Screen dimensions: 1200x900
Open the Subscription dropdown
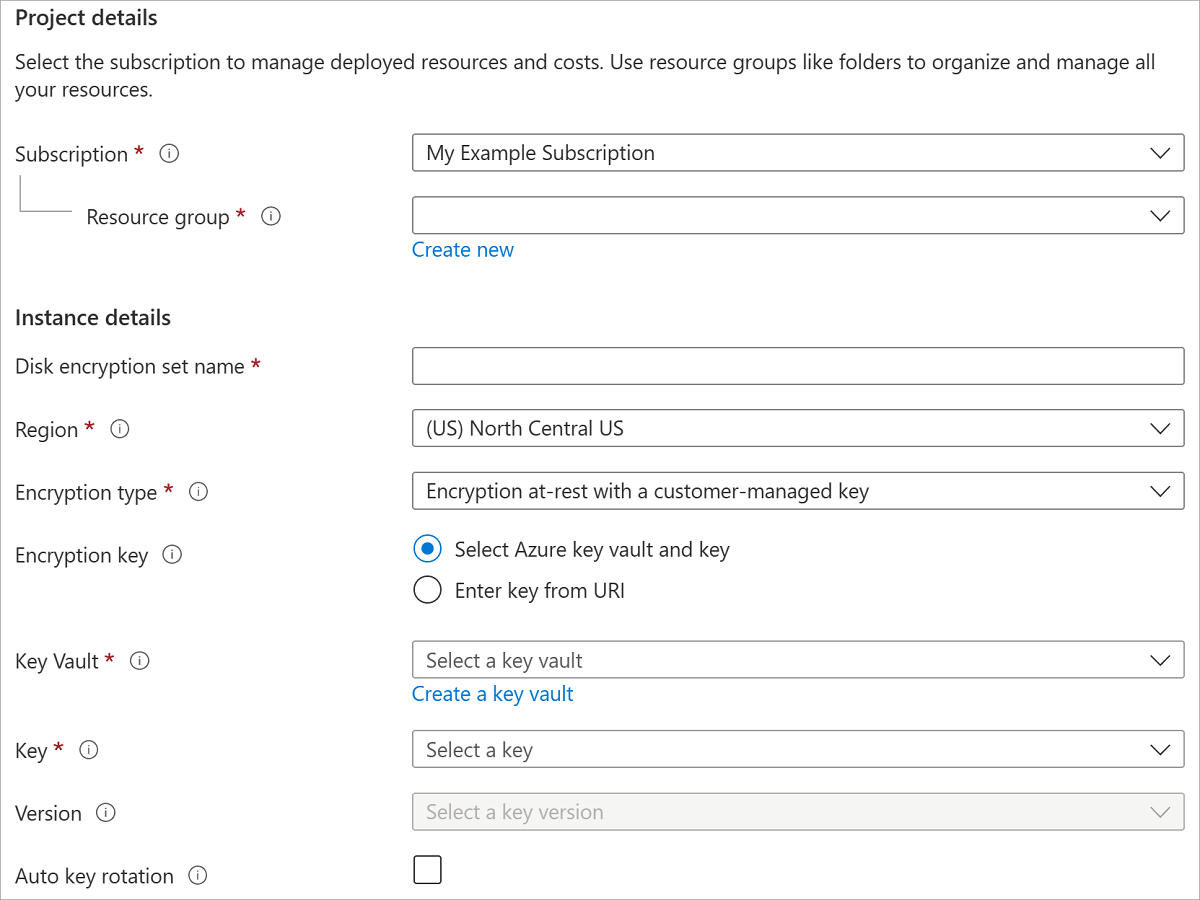point(798,153)
